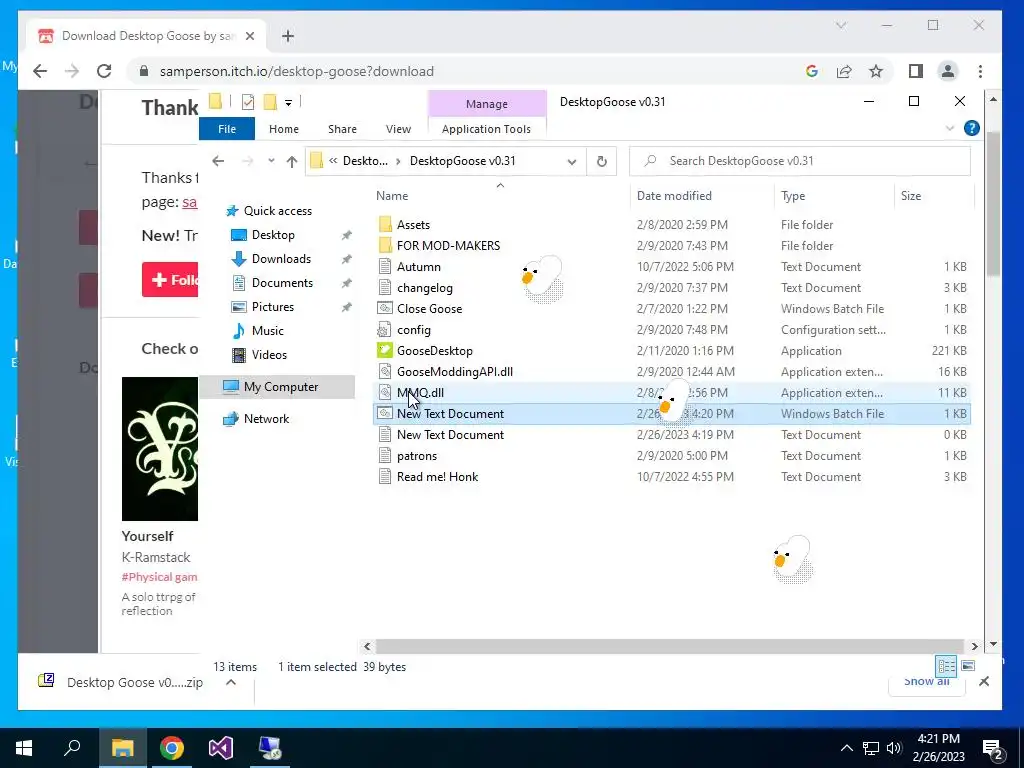Go up one folder level in Explorer
Screen dimensions: 1024x768
(291, 161)
